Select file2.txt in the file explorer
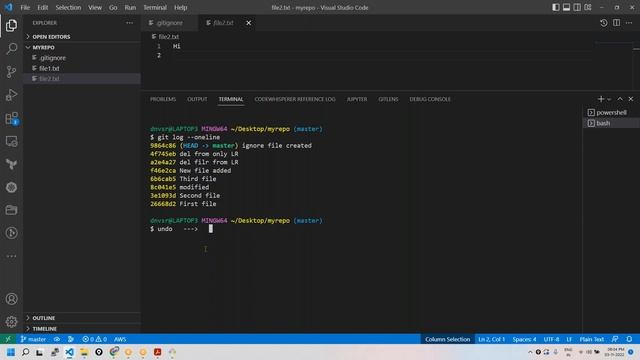Image resolution: width=640 pixels, height=360 pixels. pyautogui.click(x=82, y=78)
